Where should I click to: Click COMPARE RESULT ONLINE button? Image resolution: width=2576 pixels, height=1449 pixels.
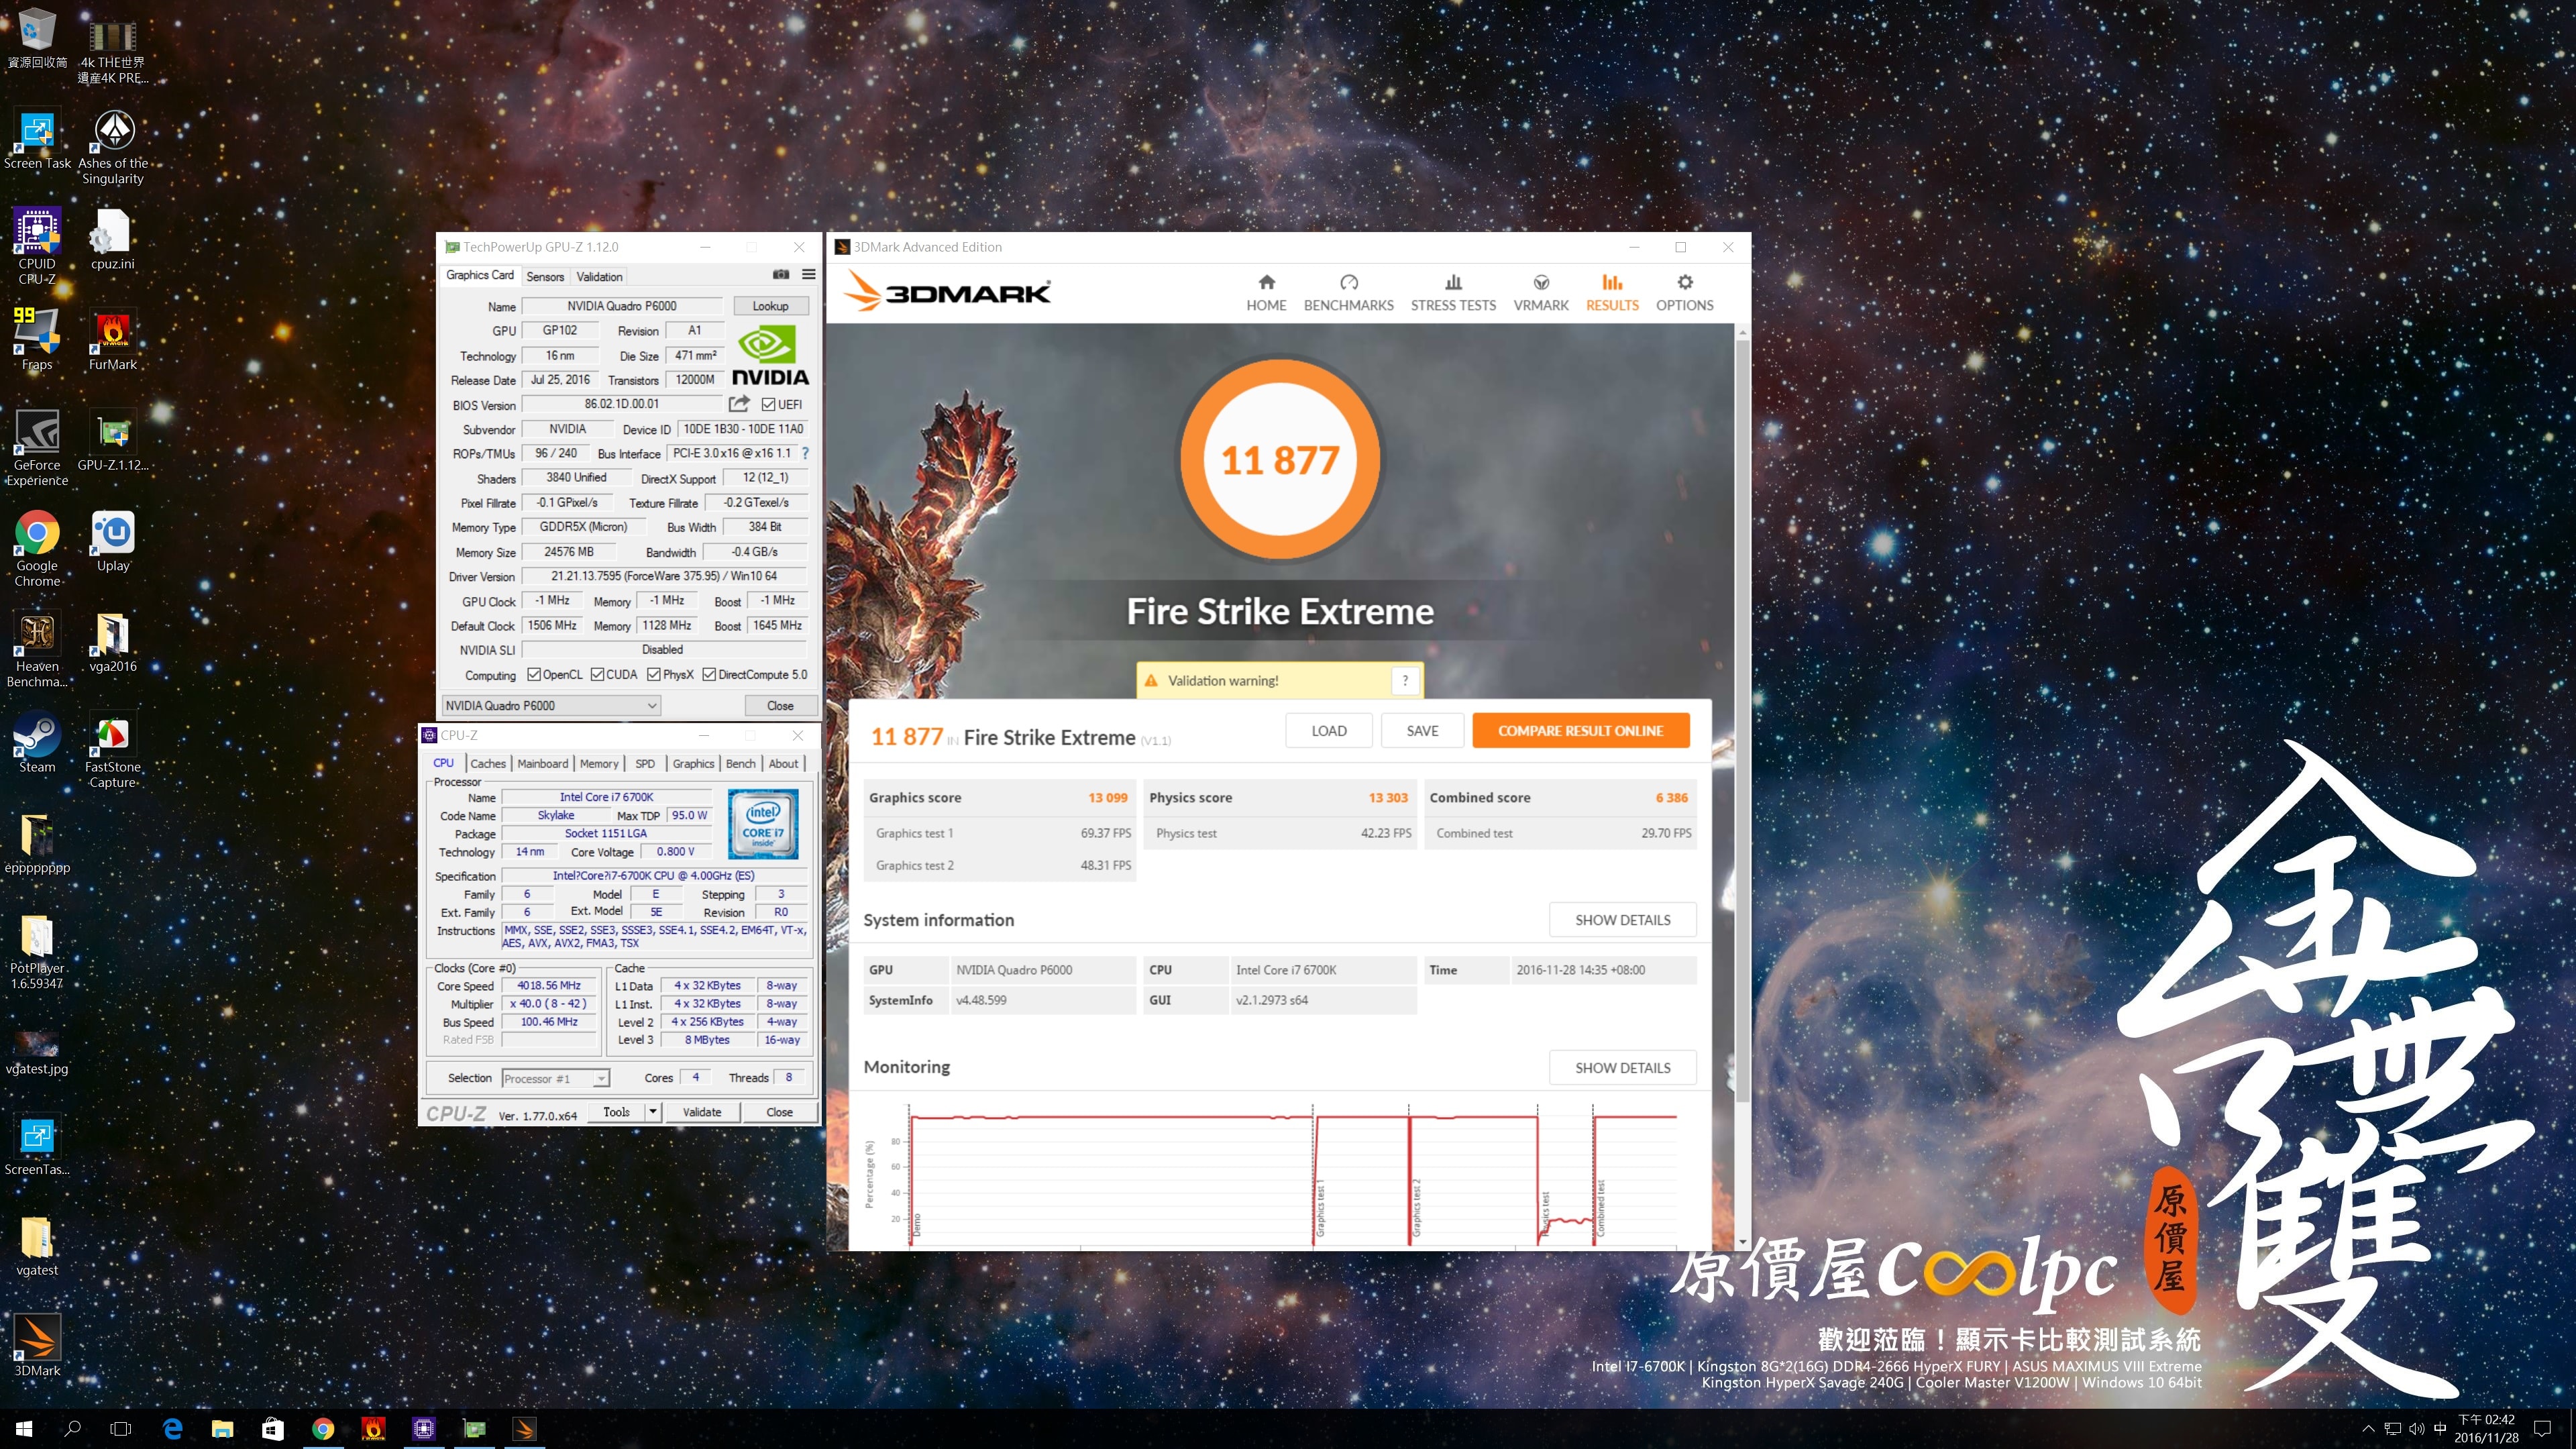(1580, 730)
